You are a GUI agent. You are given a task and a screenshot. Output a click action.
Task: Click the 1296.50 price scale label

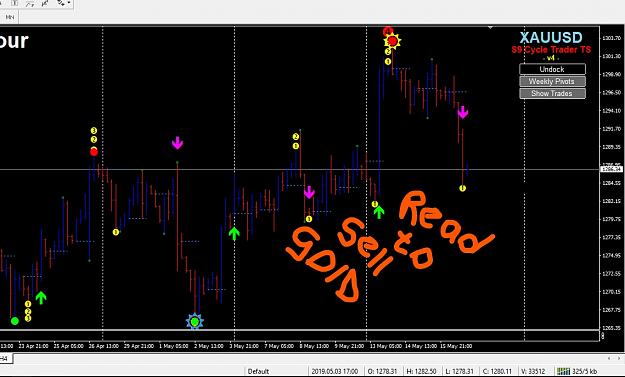(x=611, y=92)
